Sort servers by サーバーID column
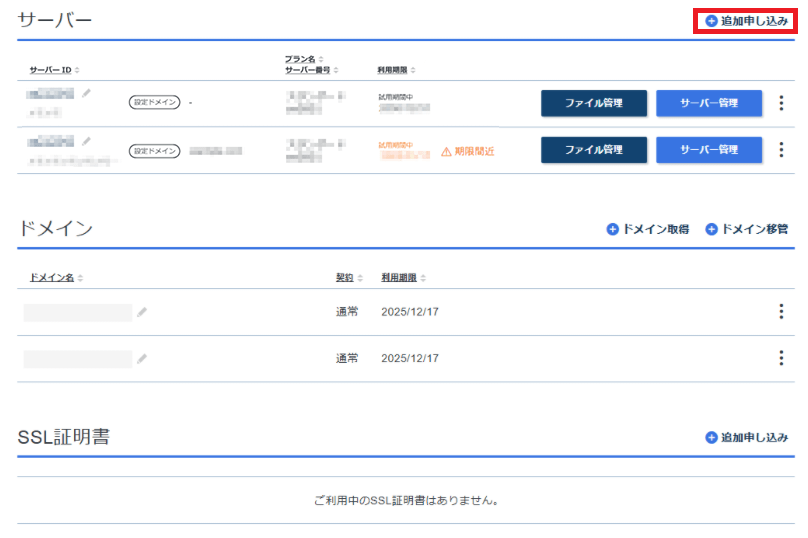 [54, 70]
